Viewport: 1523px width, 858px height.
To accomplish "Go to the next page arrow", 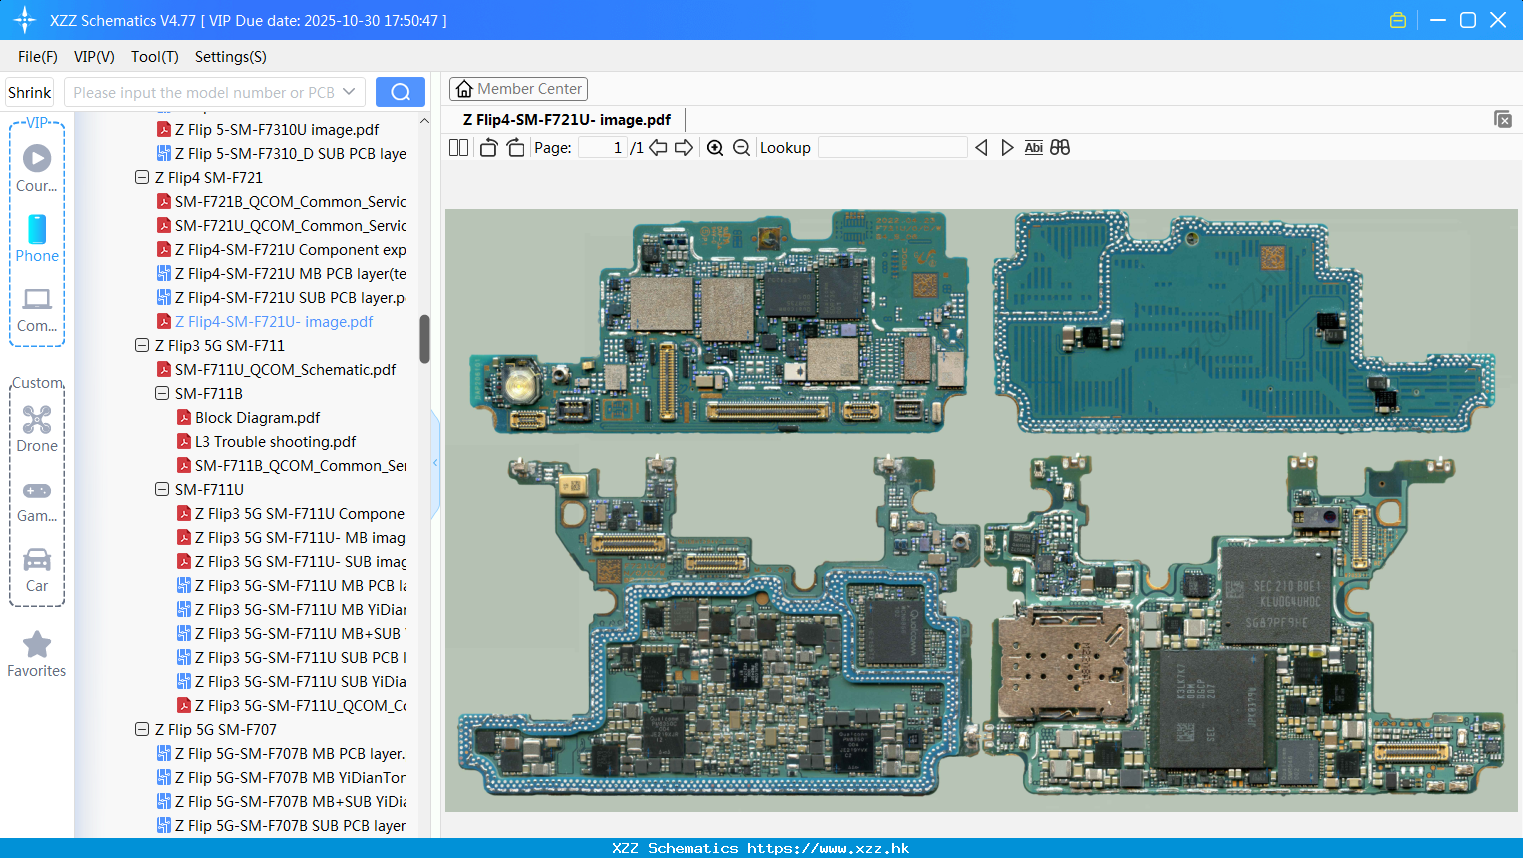I will (684, 148).
